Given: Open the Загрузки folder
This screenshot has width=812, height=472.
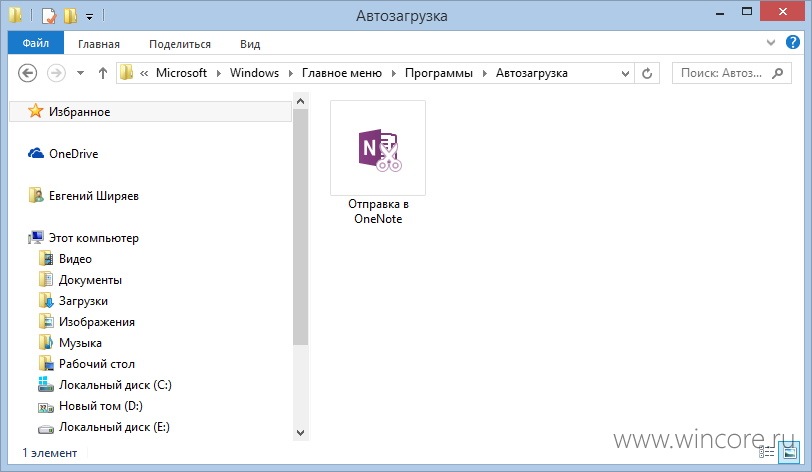Looking at the screenshot, I should [83, 301].
